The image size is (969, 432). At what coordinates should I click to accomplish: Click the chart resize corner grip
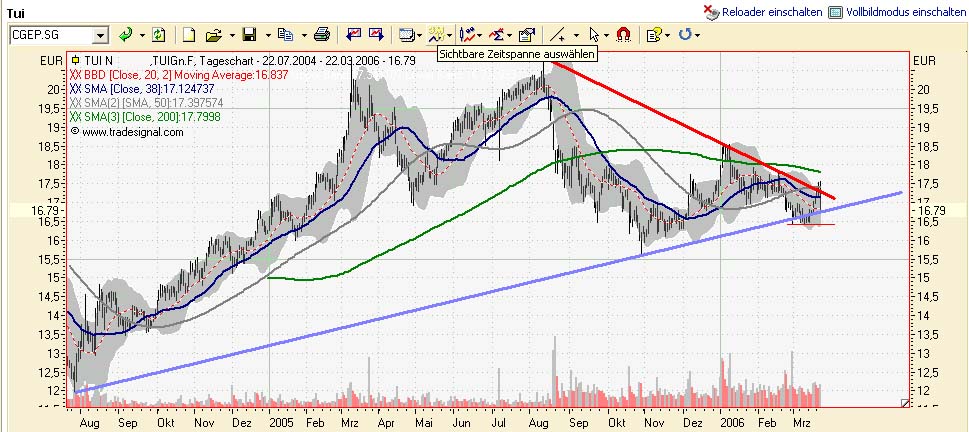pos(905,403)
